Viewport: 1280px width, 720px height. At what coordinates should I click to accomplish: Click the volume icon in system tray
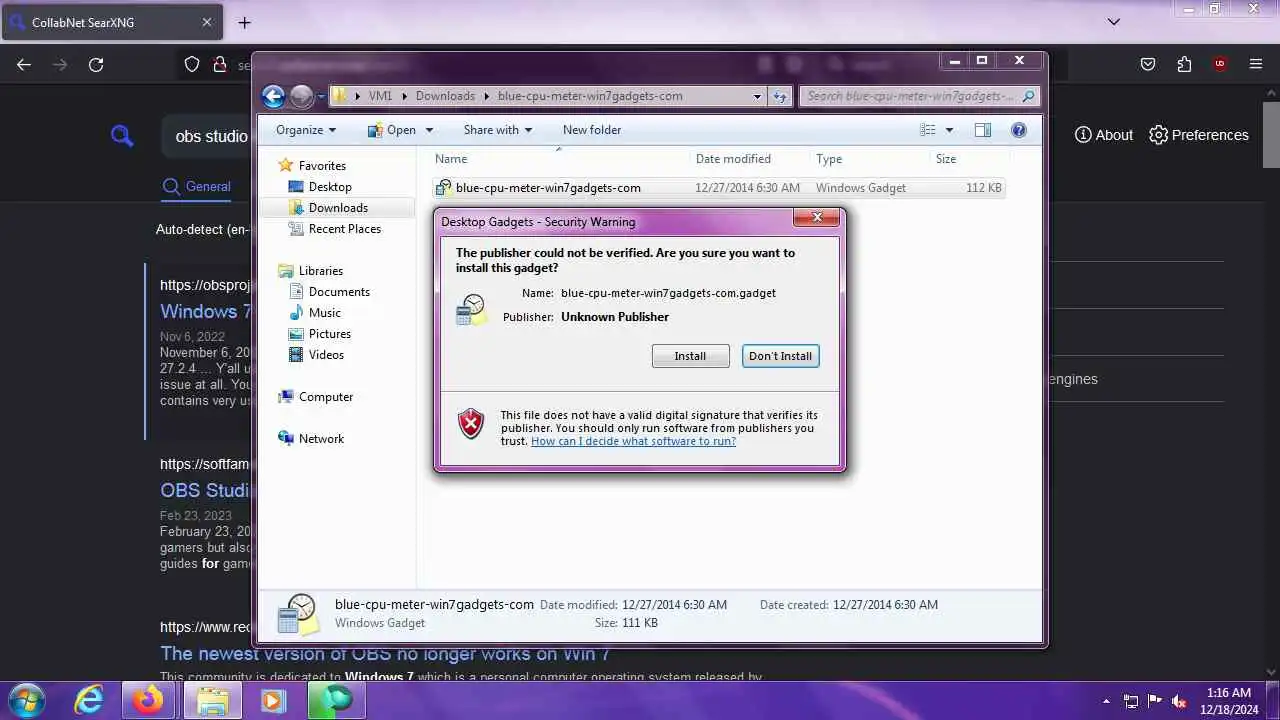click(x=1178, y=701)
